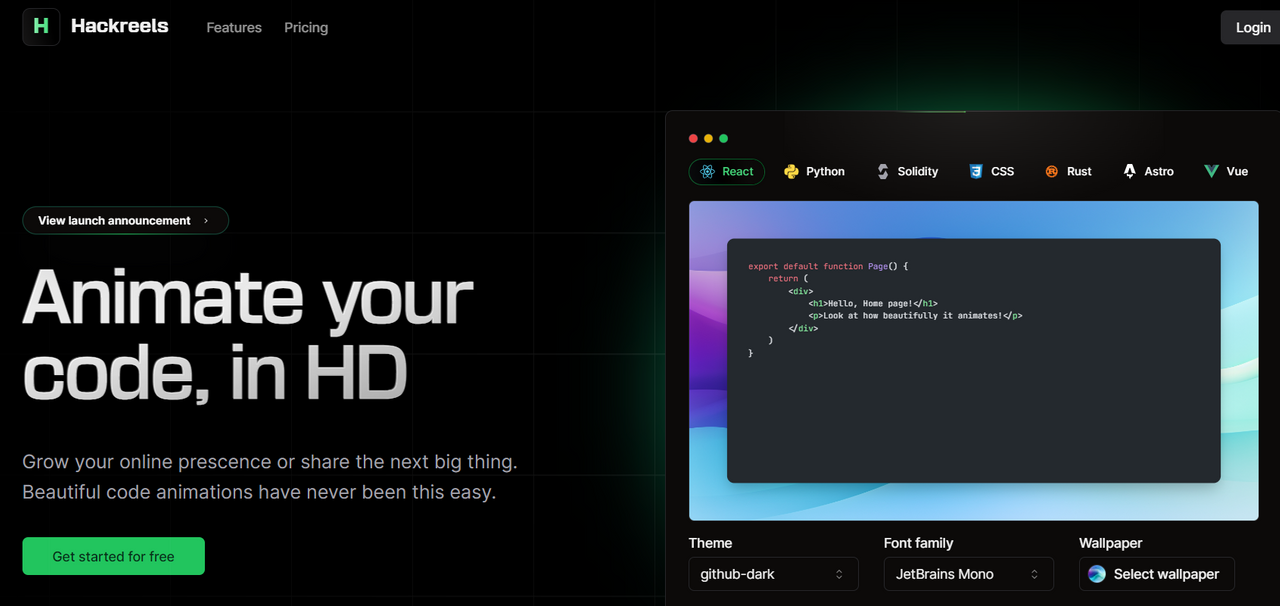Click the Python snake logo icon
The height and width of the screenshot is (606, 1280).
(791, 172)
